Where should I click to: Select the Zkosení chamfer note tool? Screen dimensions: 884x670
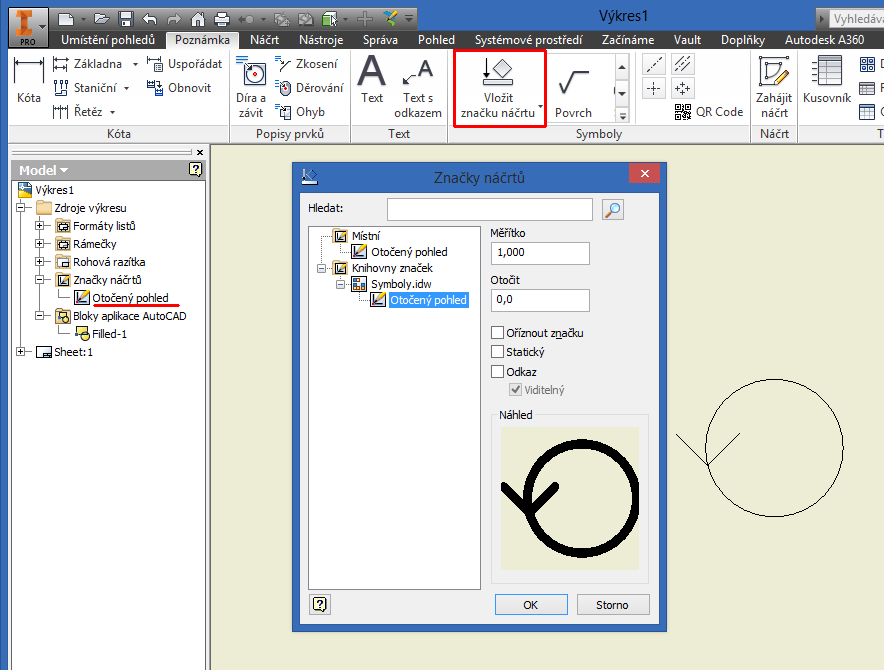tap(307, 64)
